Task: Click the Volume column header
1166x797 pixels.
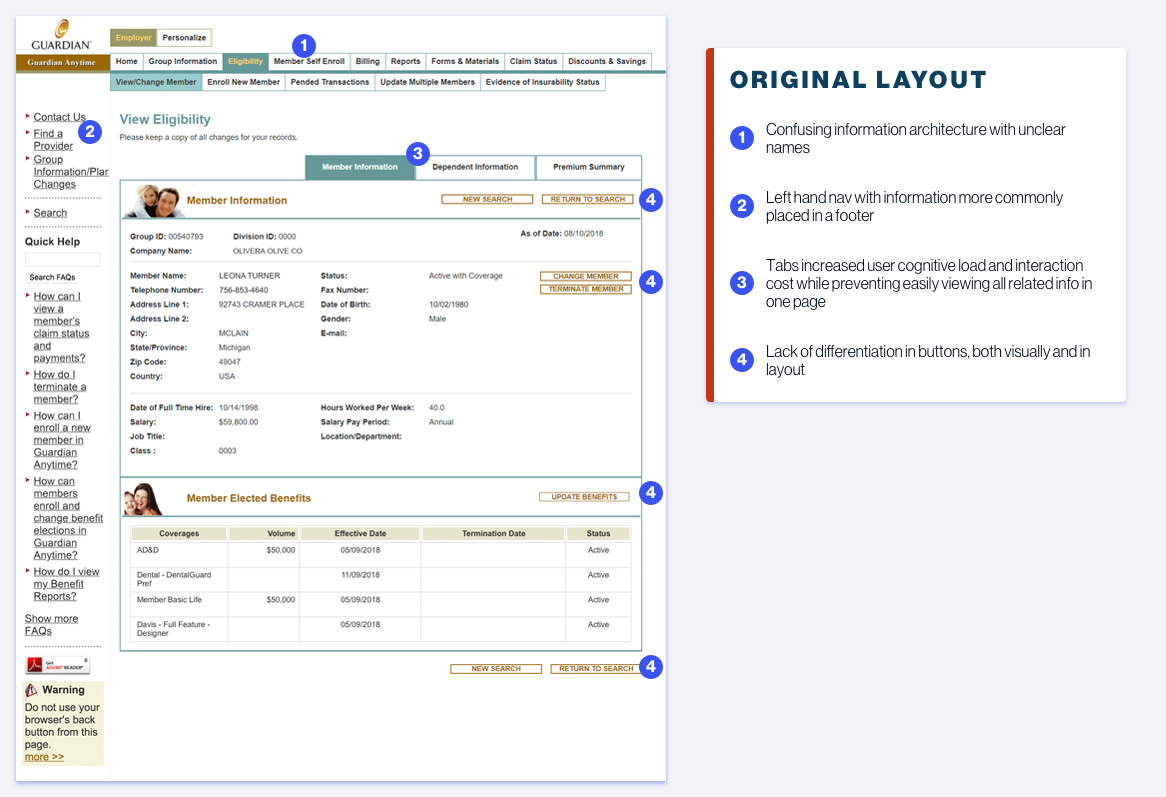Action: click(264, 534)
